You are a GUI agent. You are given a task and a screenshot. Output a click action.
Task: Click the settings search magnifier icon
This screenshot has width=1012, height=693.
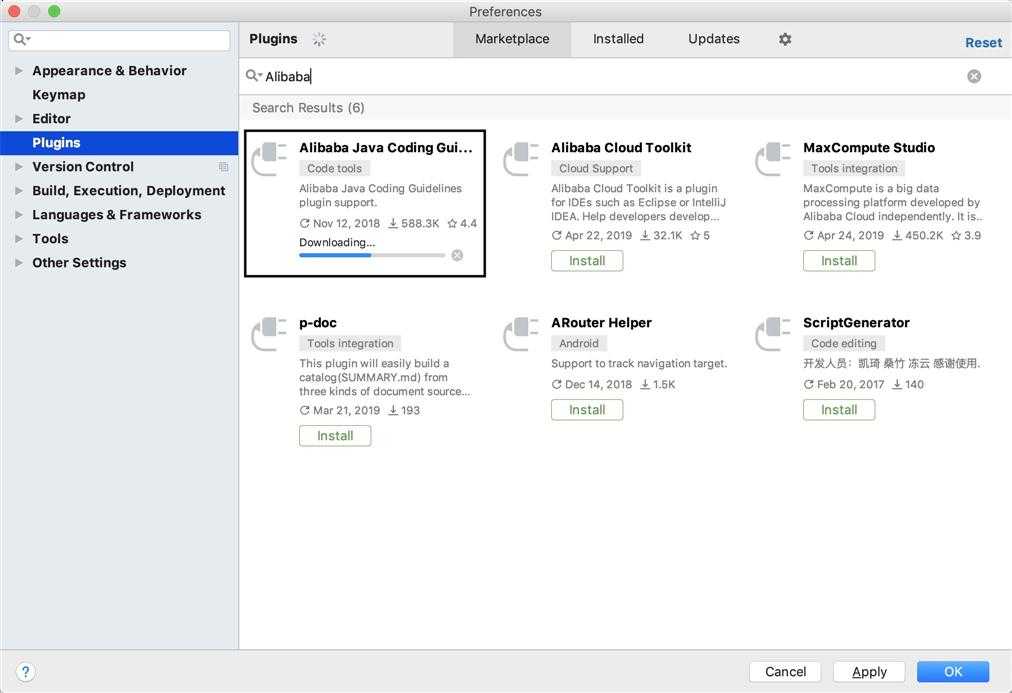(x=22, y=39)
